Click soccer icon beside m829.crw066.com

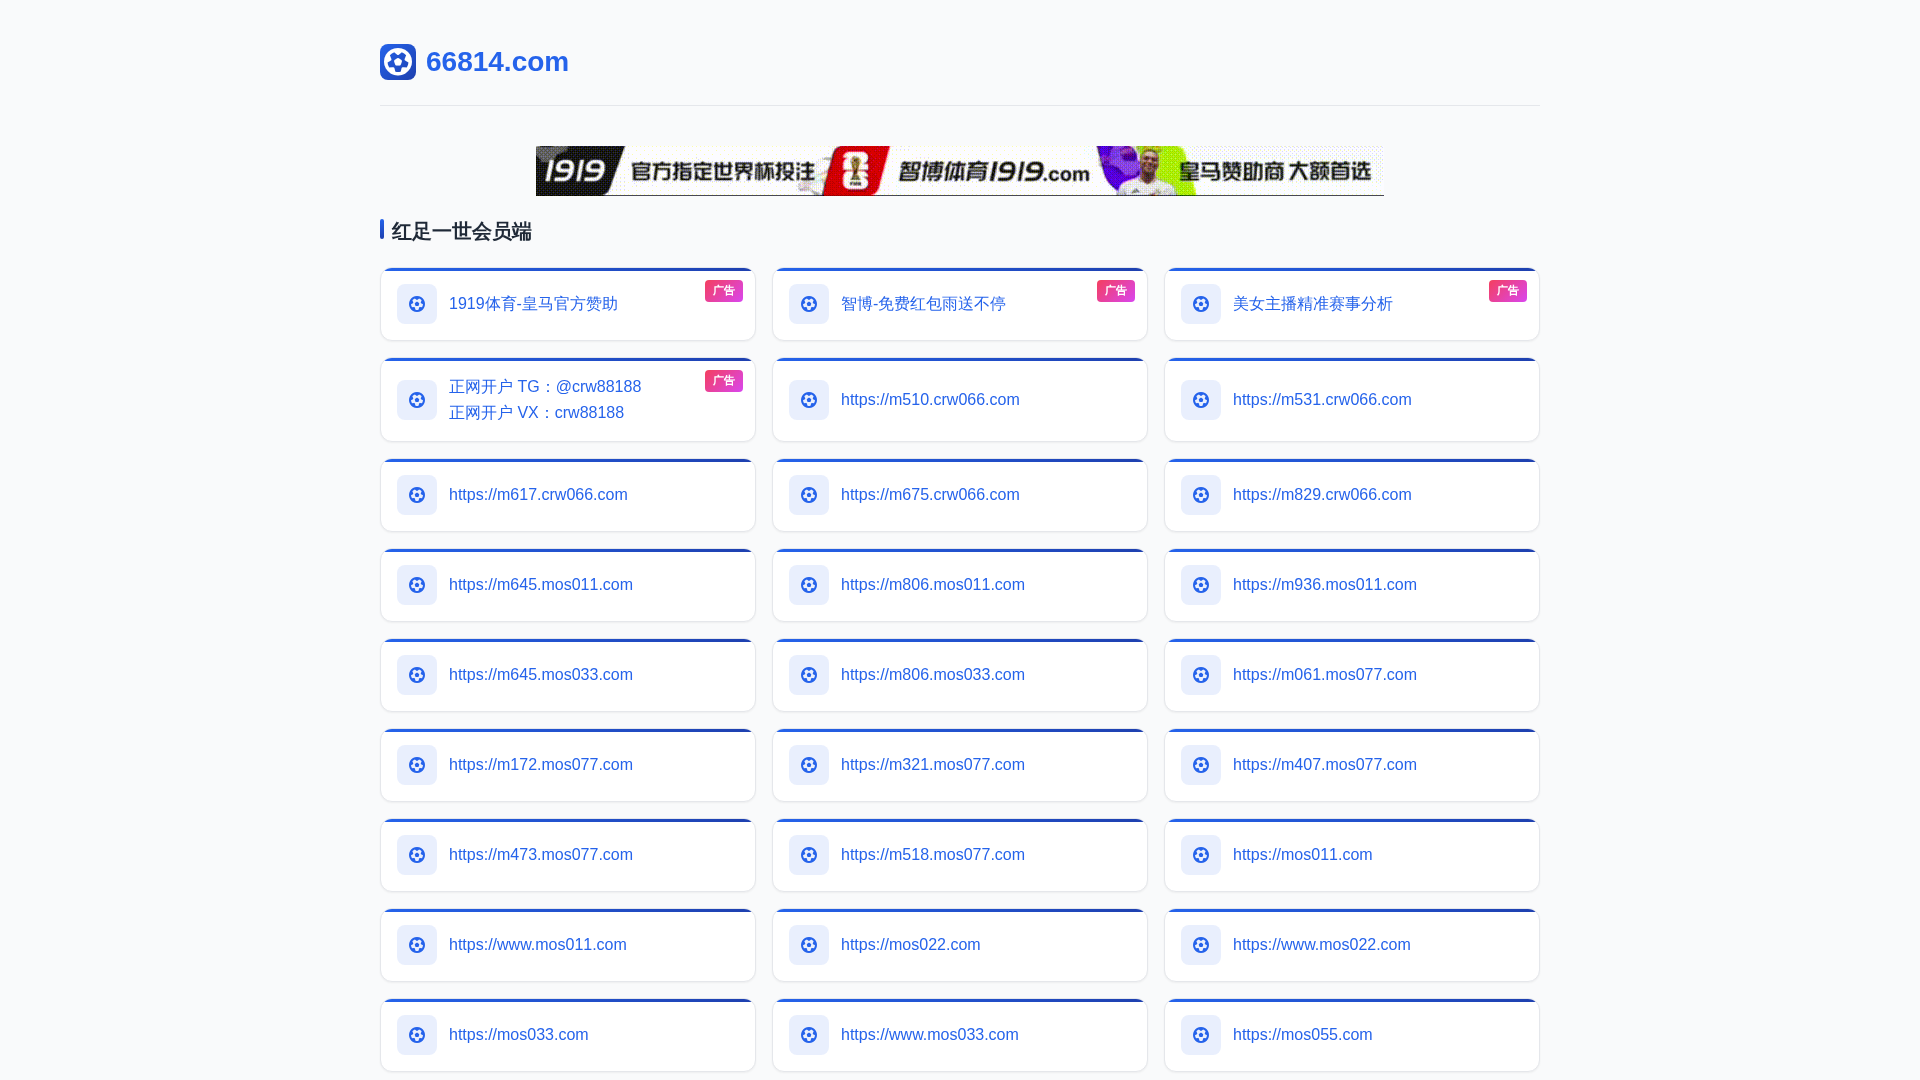[1201, 495]
